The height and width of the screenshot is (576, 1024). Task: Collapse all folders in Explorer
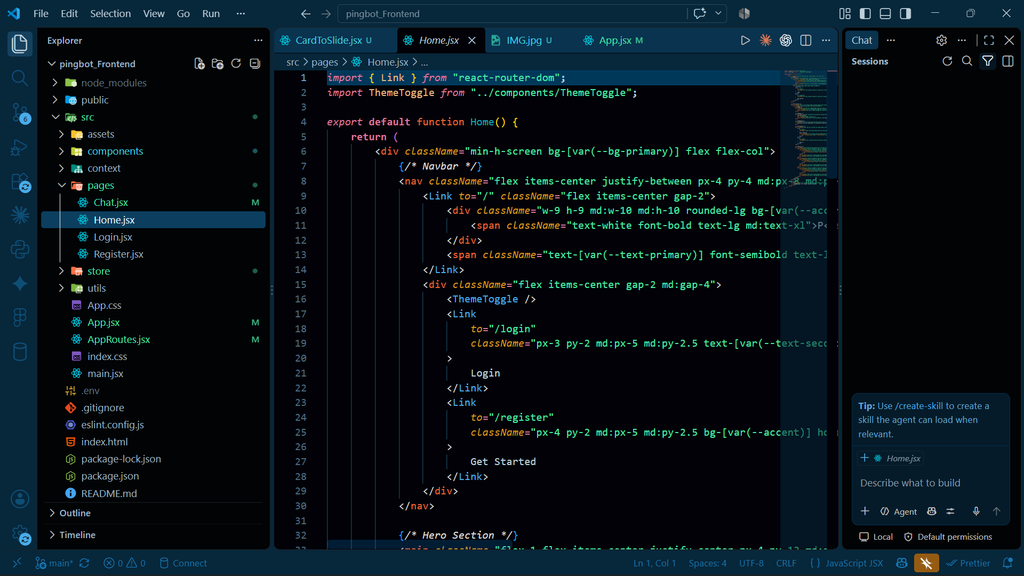coord(255,63)
